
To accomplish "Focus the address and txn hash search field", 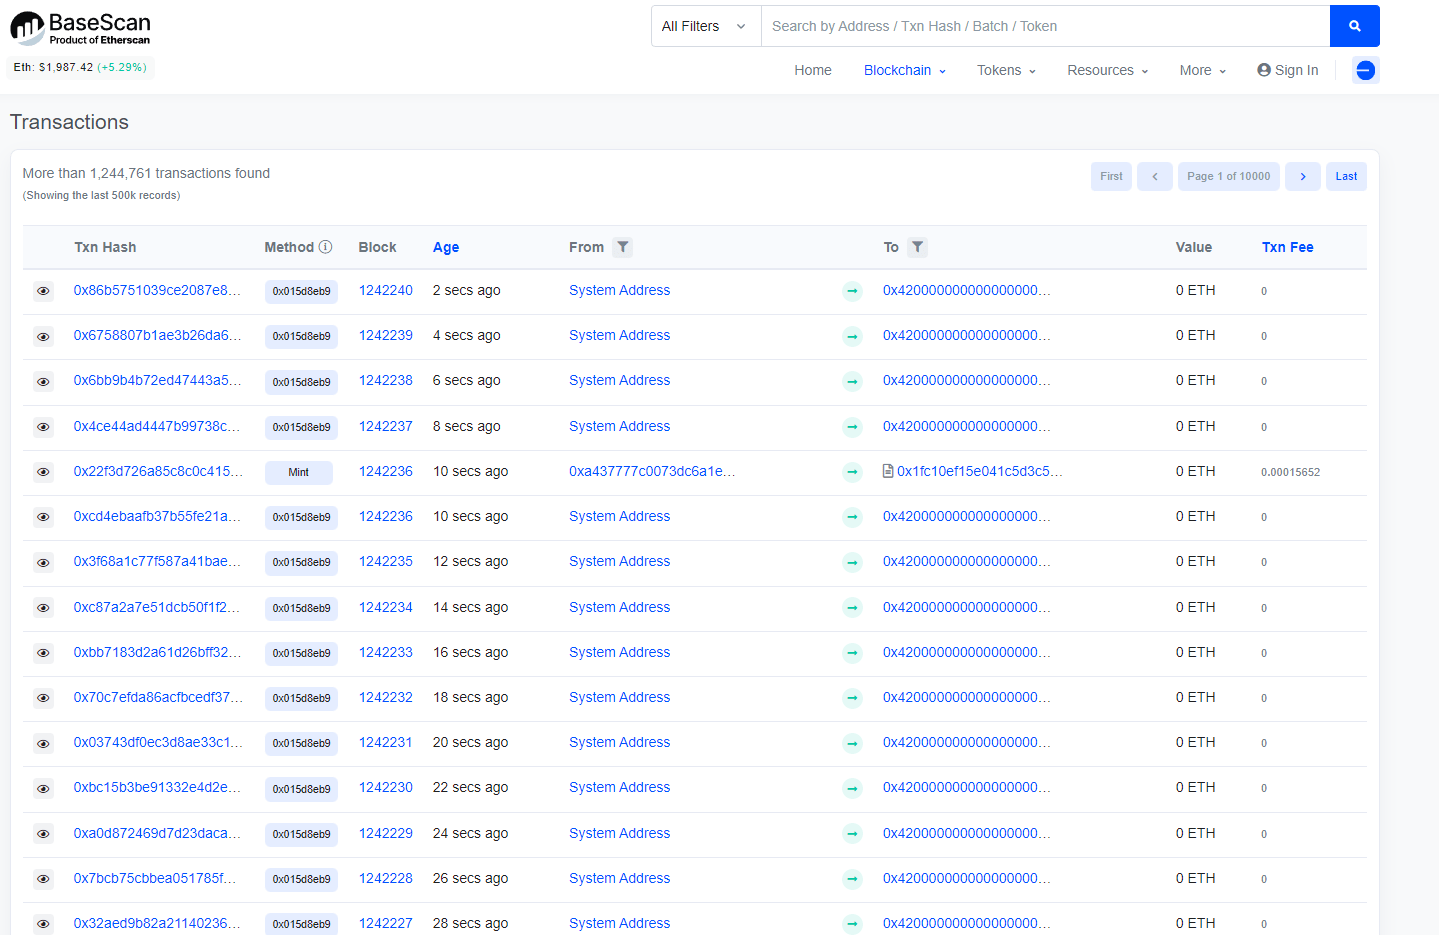I will (1045, 26).
